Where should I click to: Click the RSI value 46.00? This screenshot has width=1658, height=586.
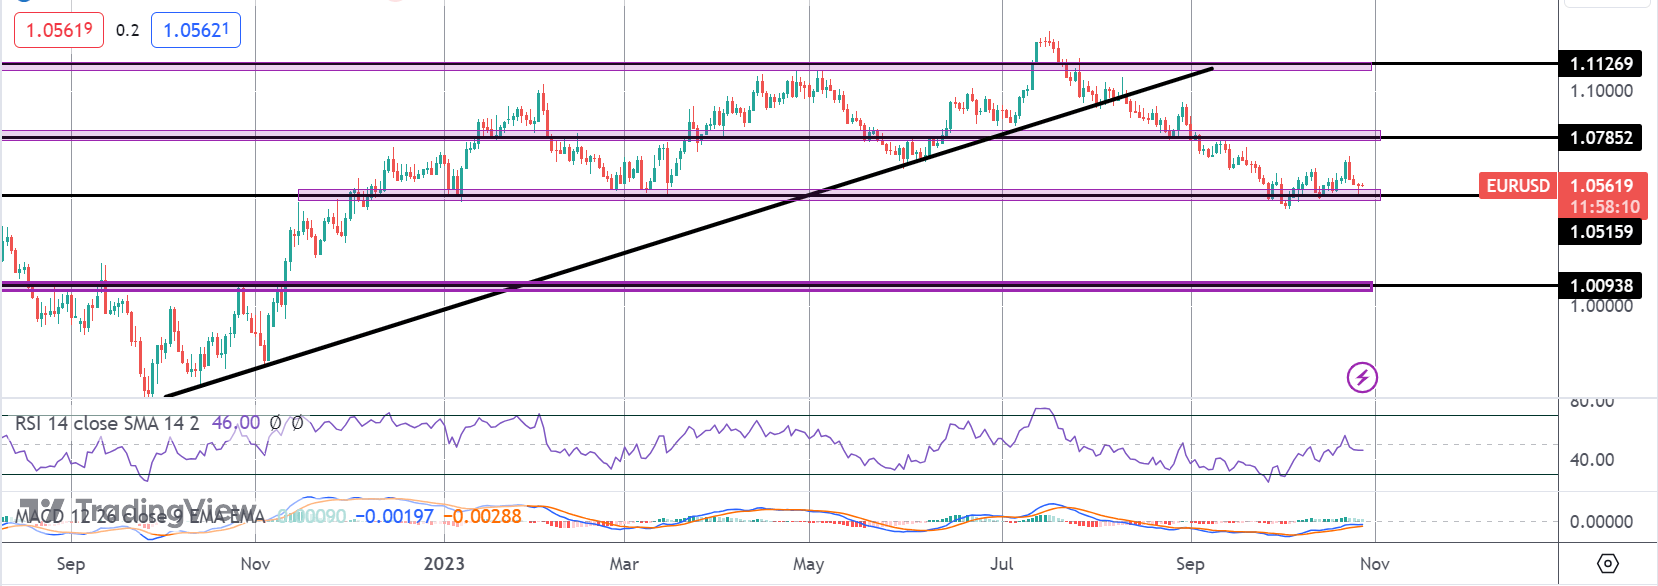[237, 423]
